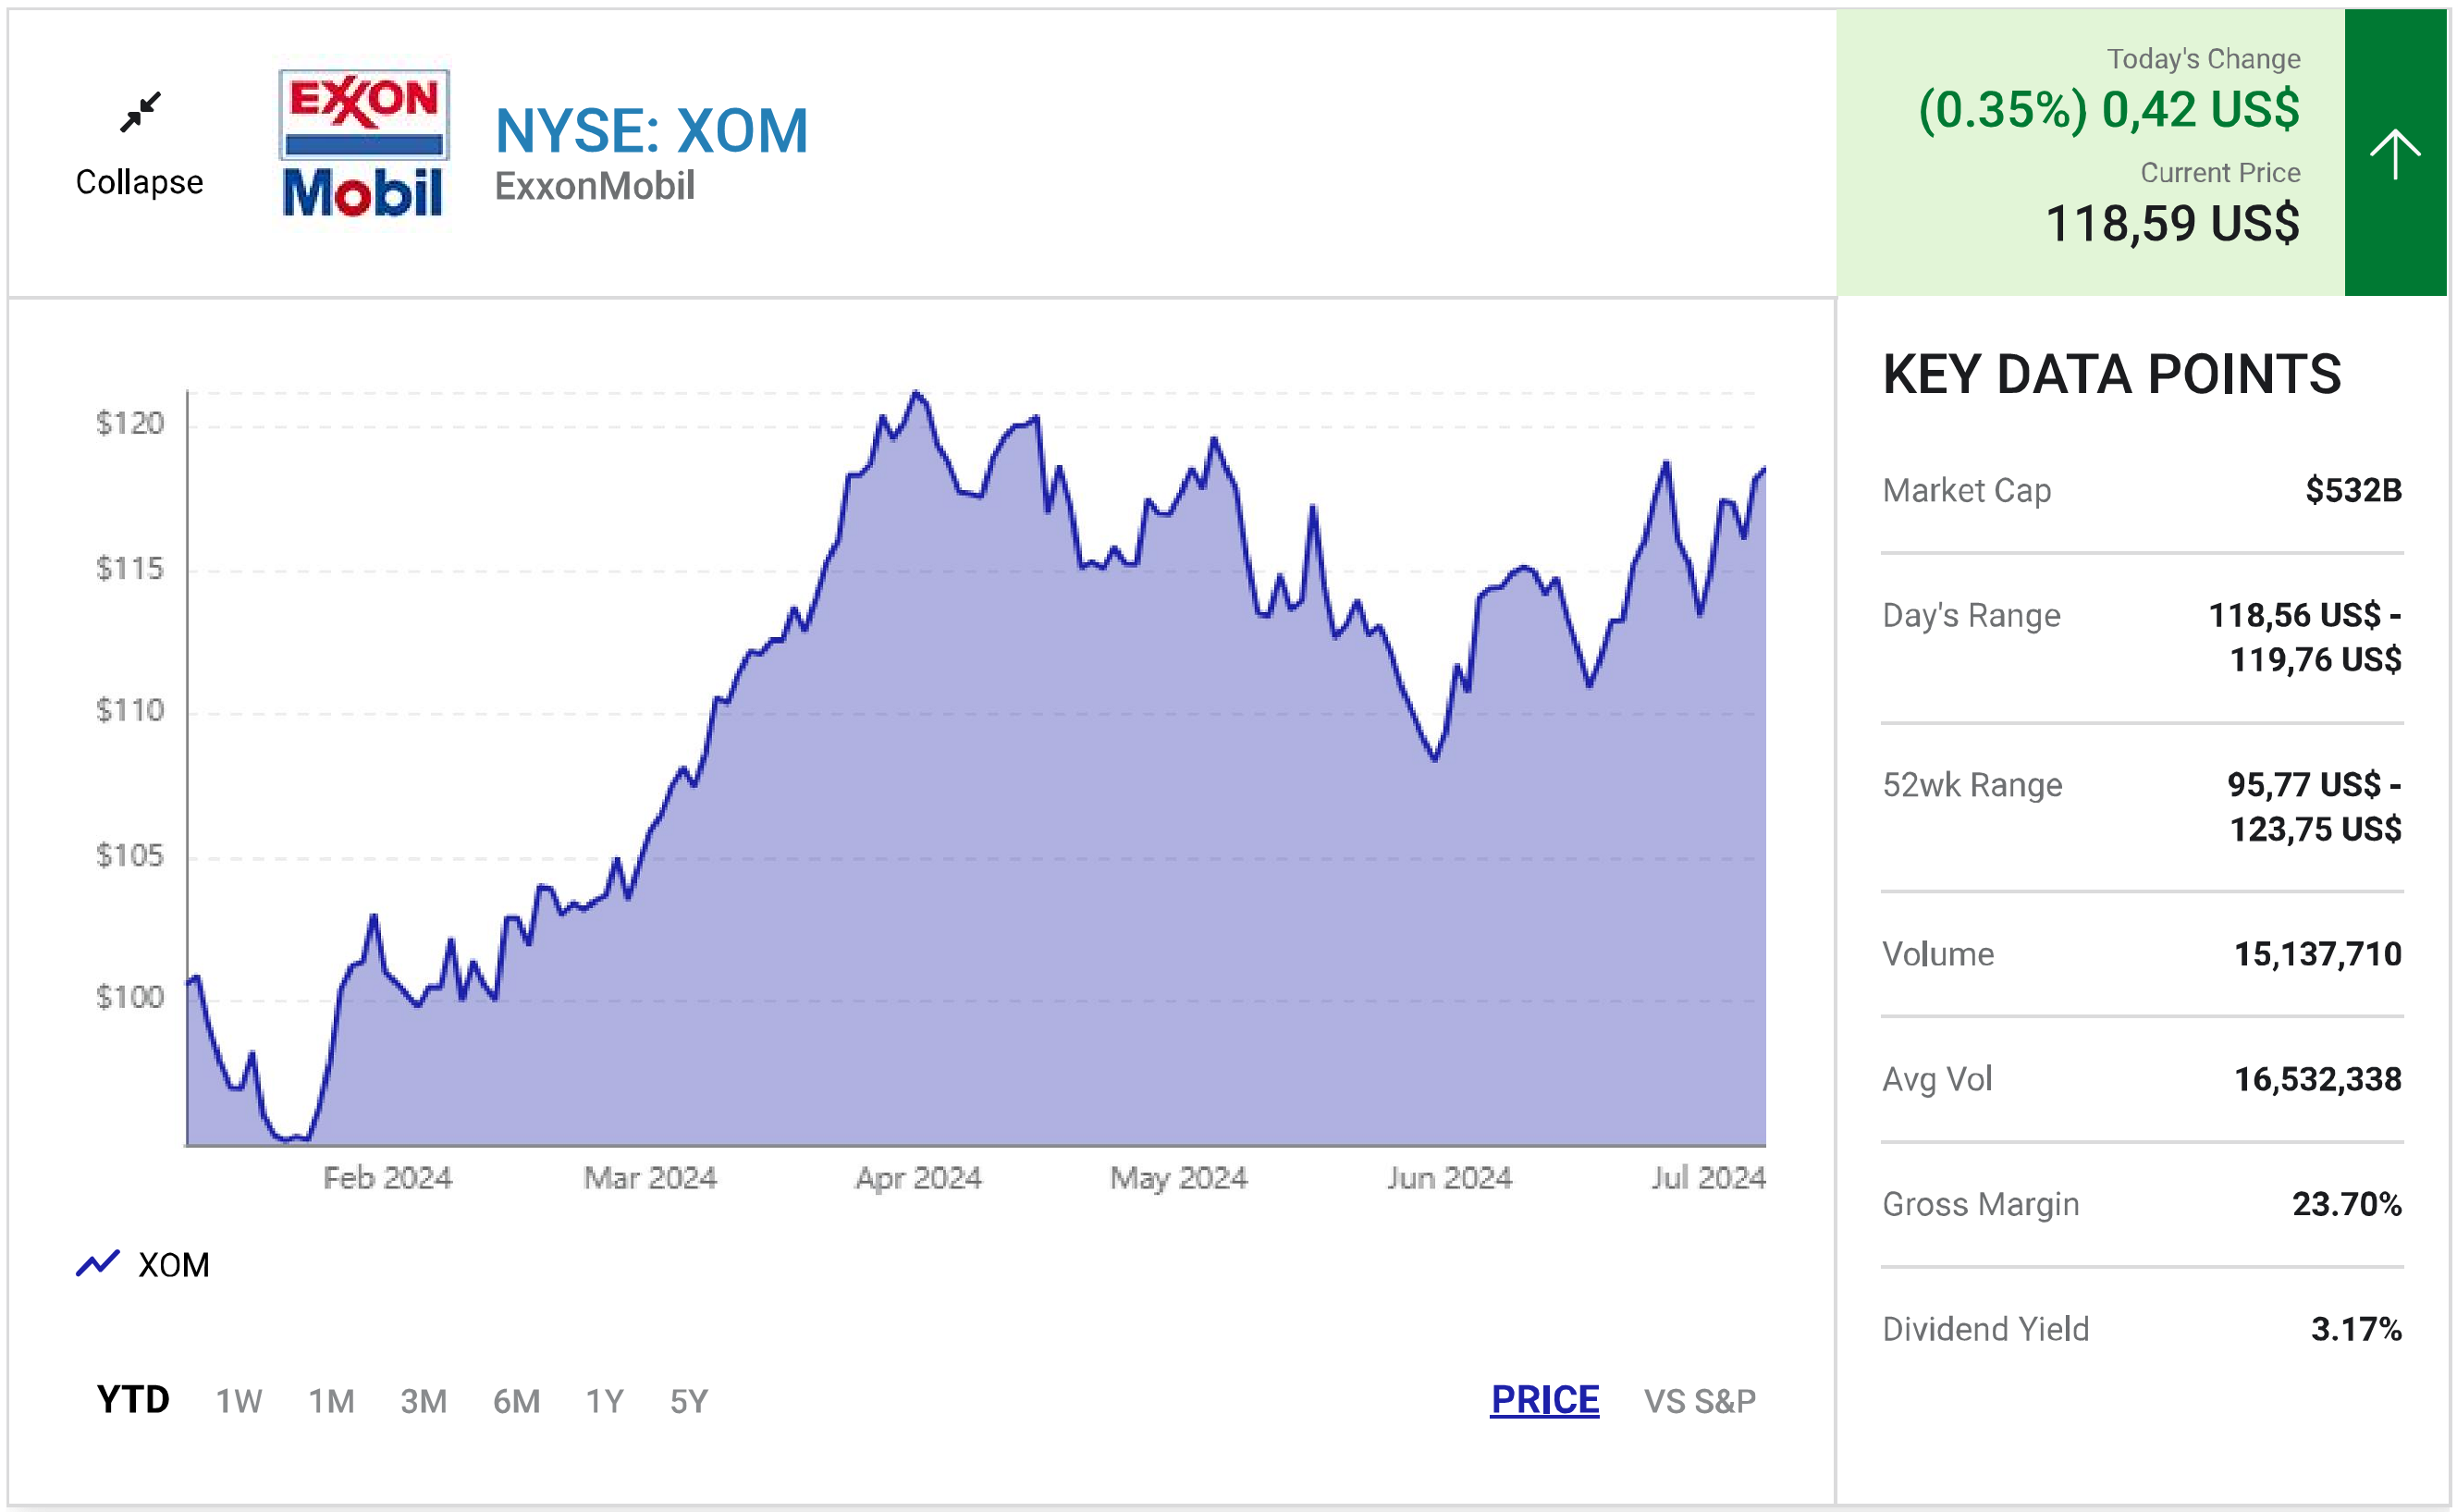
Task: Switch chart to 1W range
Action: (x=239, y=1401)
